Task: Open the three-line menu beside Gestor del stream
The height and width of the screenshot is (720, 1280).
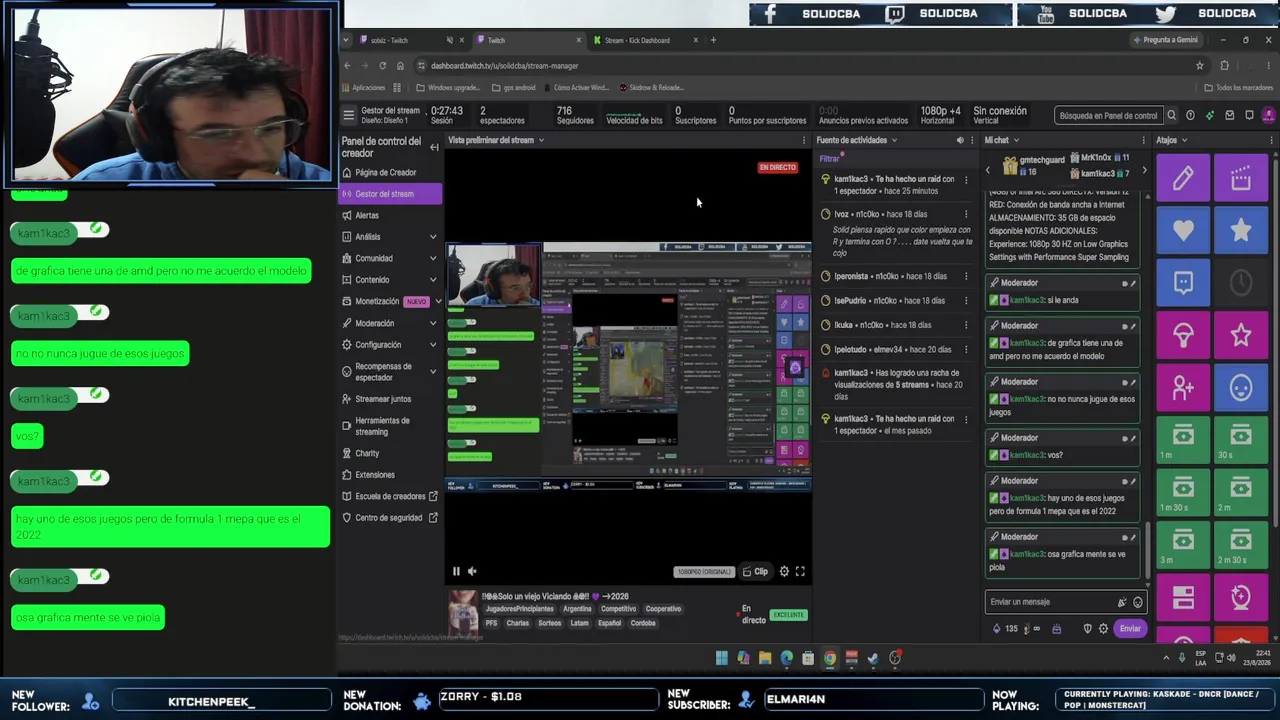Action: [348, 115]
